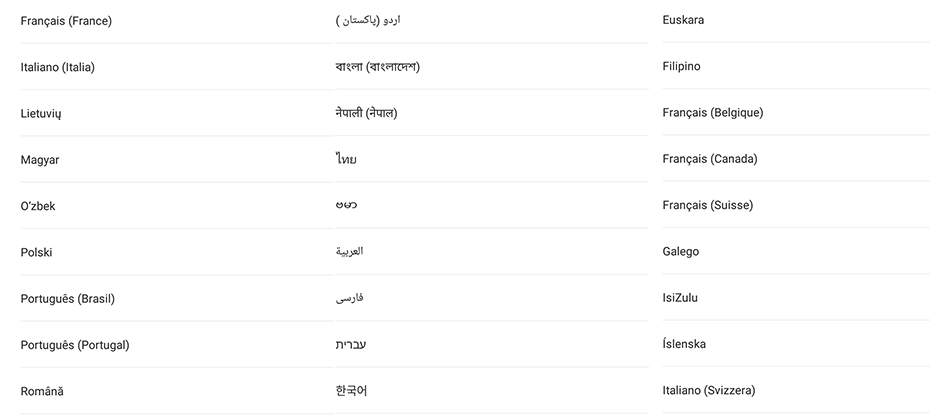Select Français (Belgique) language
Image resolution: width=930 pixels, height=416 pixels.
click(x=712, y=113)
